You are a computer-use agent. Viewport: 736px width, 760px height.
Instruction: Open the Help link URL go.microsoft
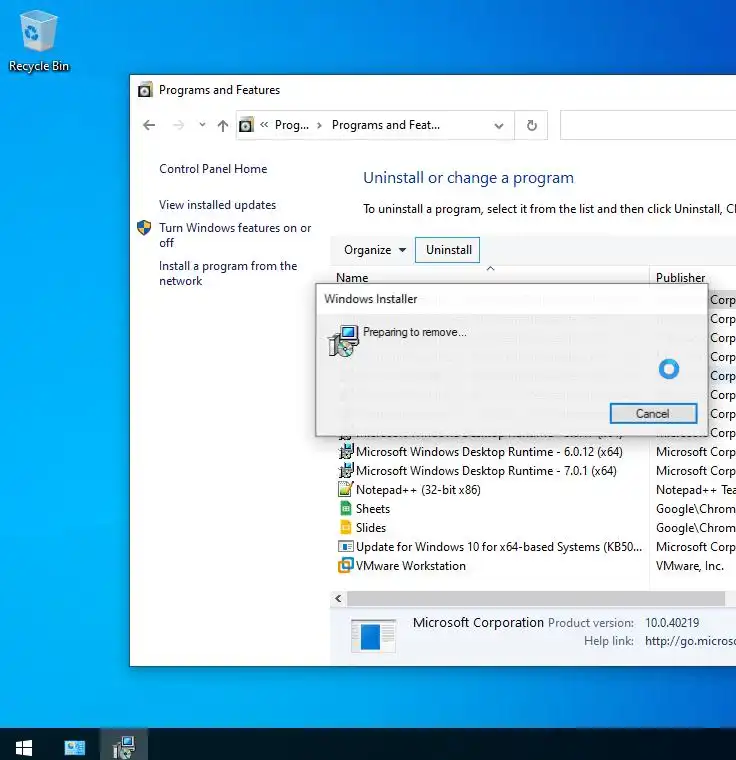click(x=690, y=641)
